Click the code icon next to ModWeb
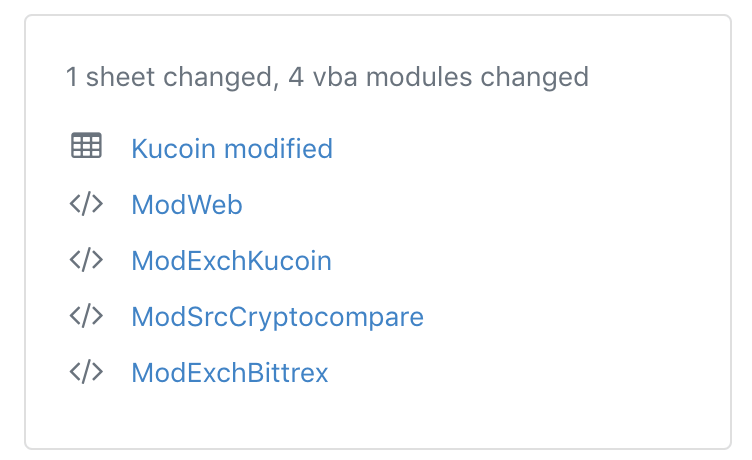Image resolution: width=752 pixels, height=460 pixels. [86, 204]
